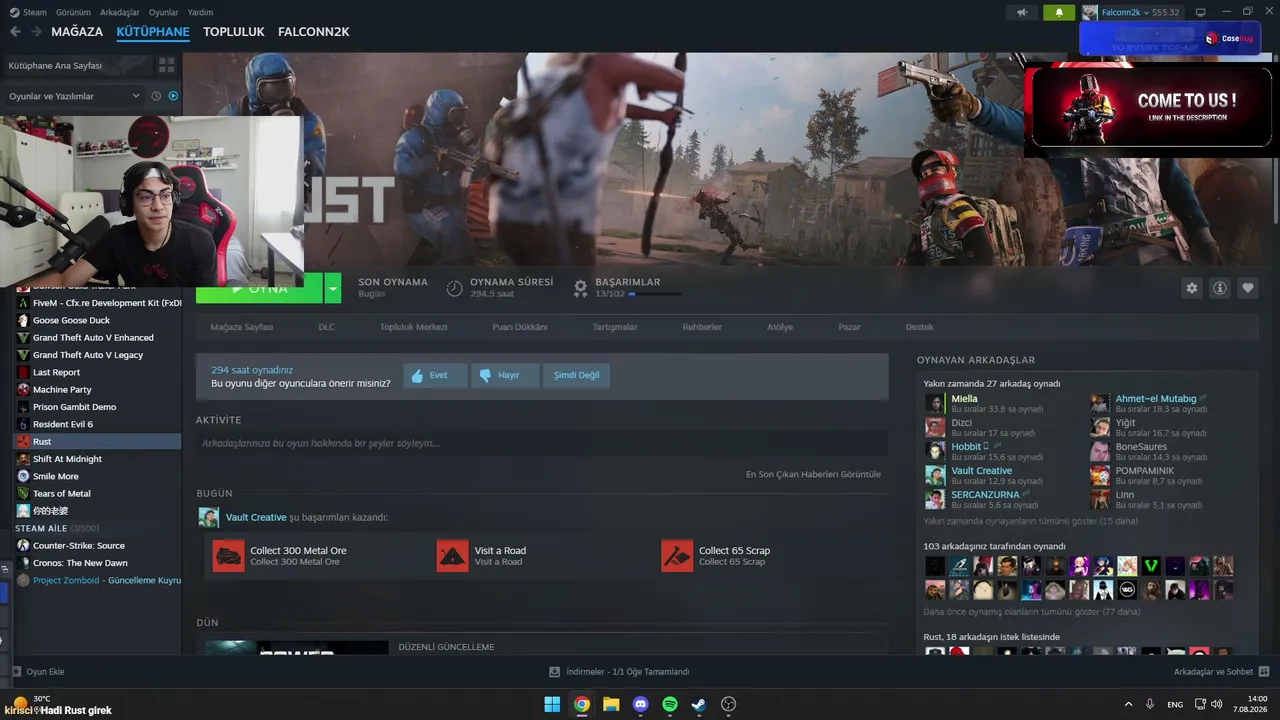Image resolution: width=1280 pixels, height=720 pixels.
Task: Expand the Oyunlar ve Yazılımlar filter dropdown
Action: [75, 96]
